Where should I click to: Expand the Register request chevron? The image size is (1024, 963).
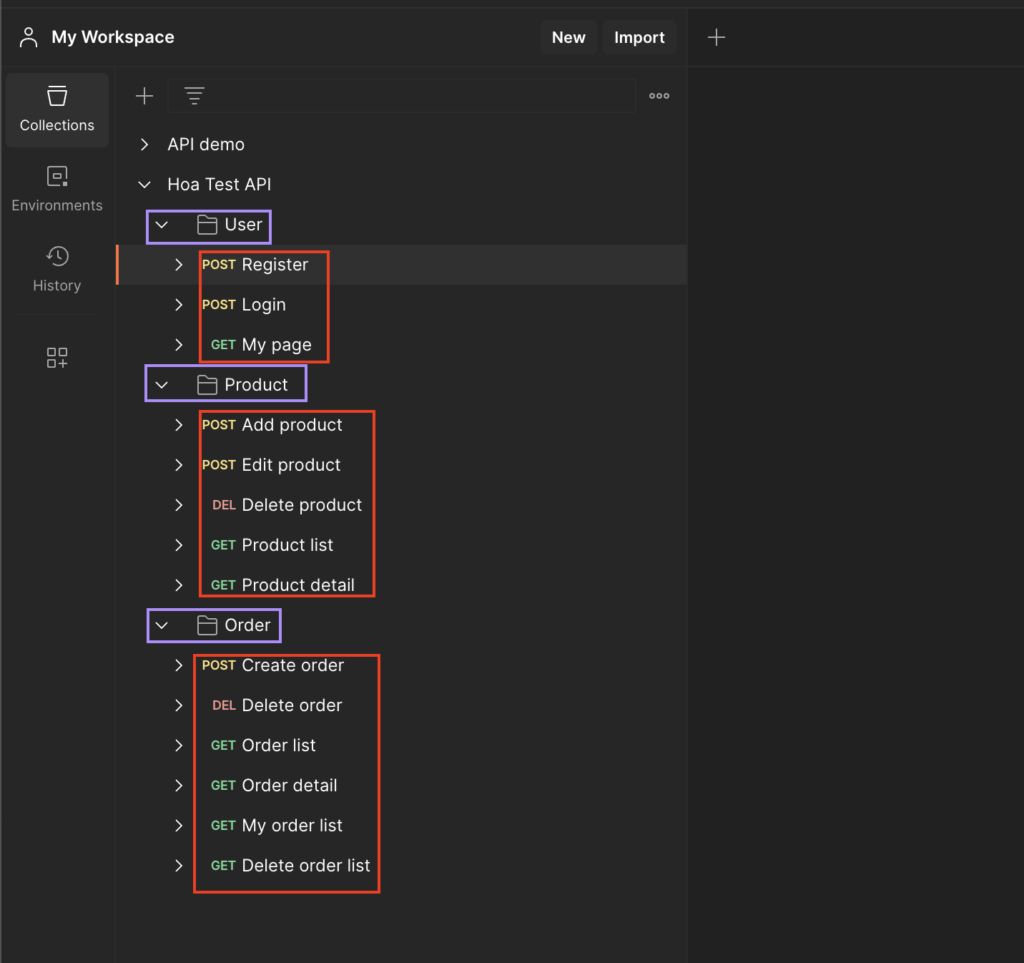tap(178, 264)
